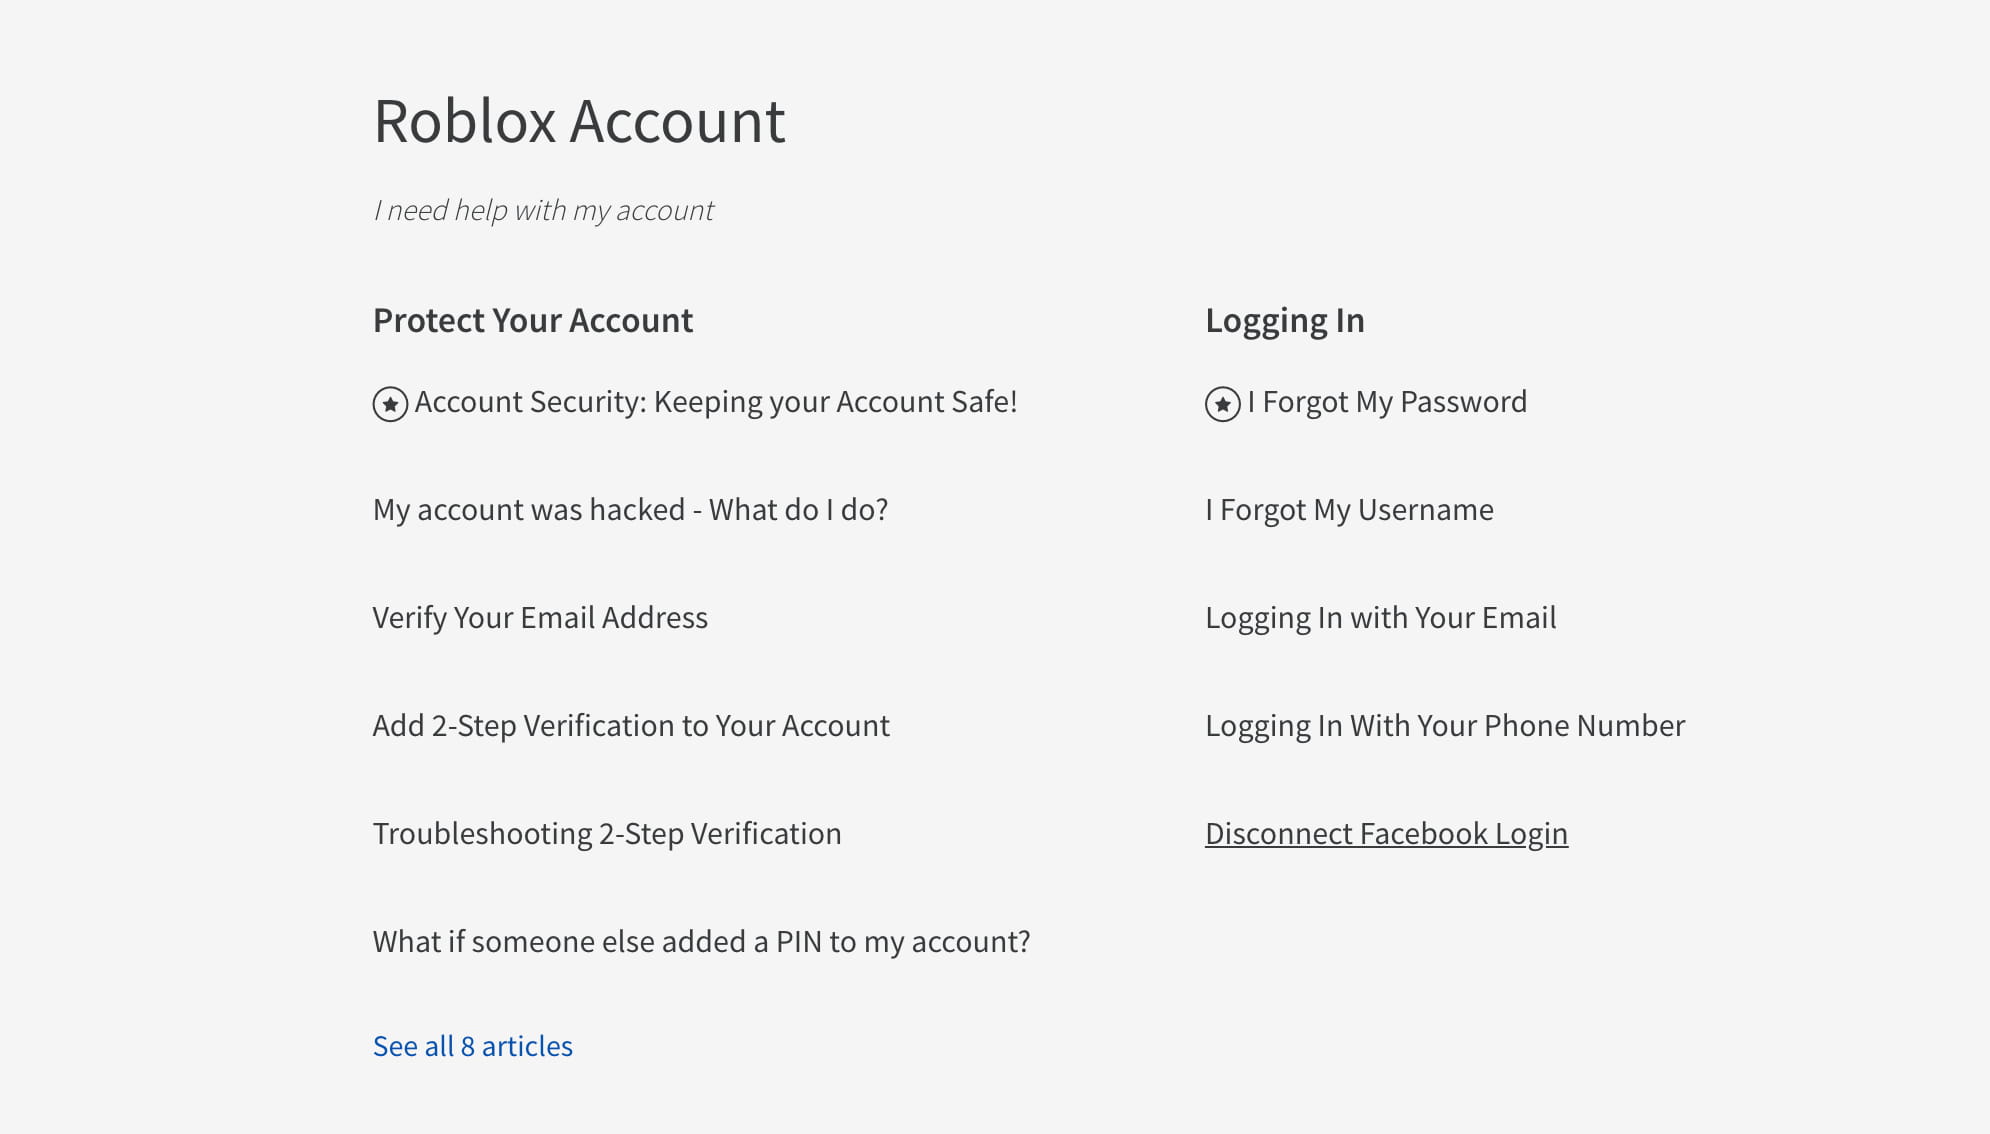
Task: Open Logging In With Your Phone Number article
Action: pos(1444,726)
